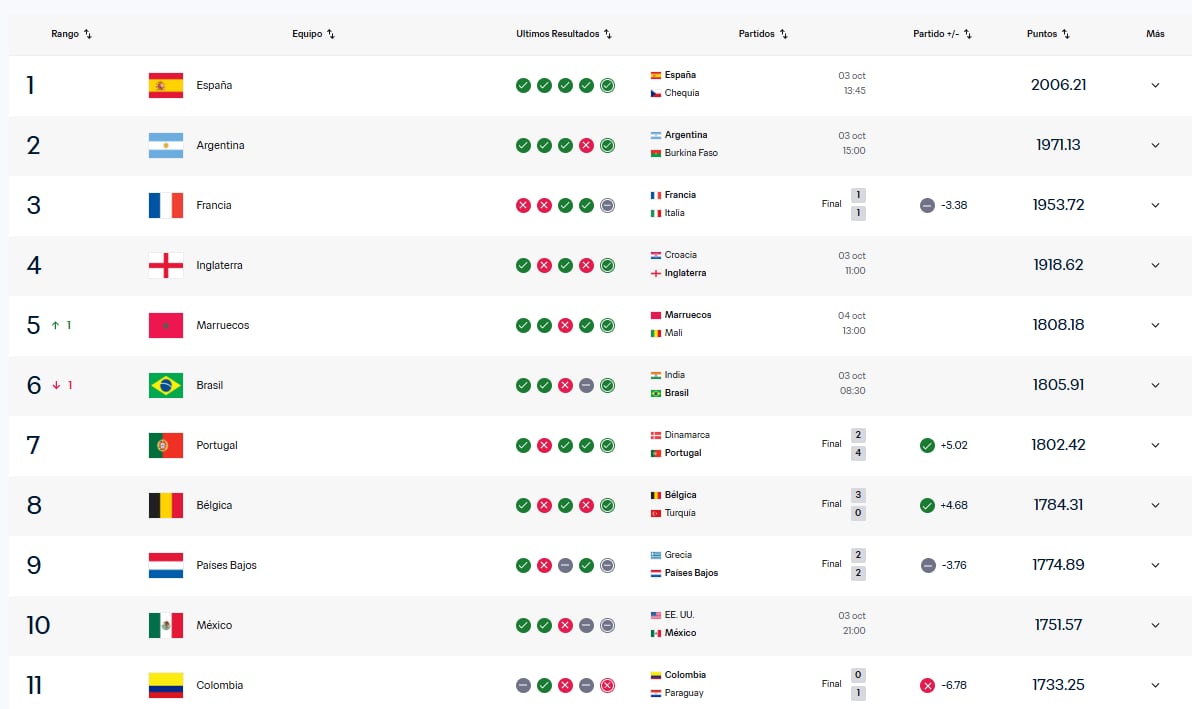Click the 2006.21 points value
The width and height of the screenshot is (1192, 709).
point(1058,85)
